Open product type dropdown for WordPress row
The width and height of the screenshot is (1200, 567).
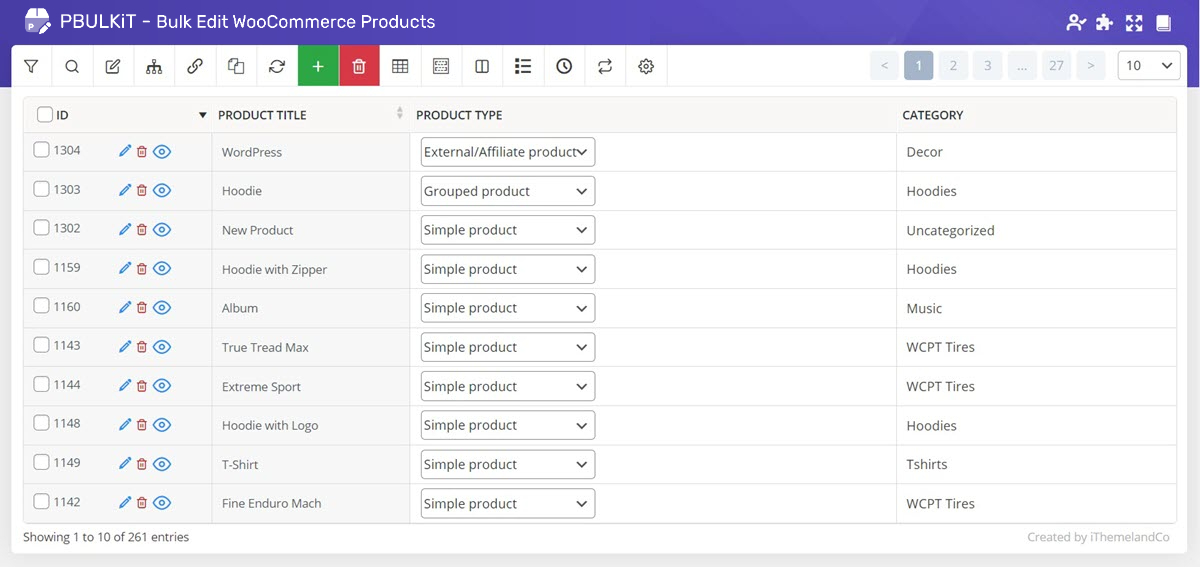[507, 152]
